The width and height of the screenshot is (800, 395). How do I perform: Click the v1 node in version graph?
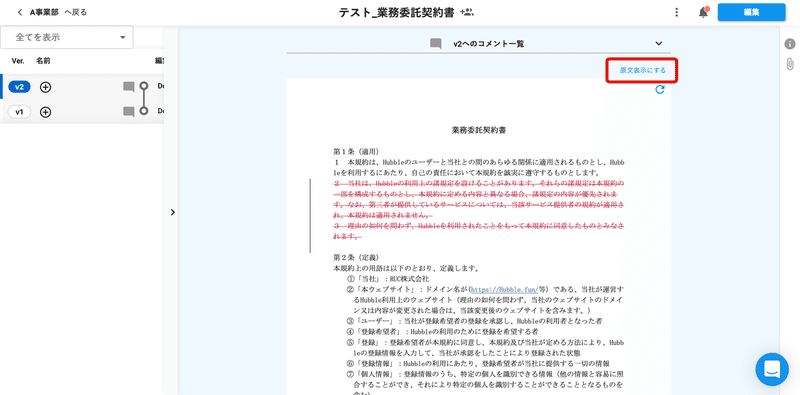pyautogui.click(x=144, y=110)
